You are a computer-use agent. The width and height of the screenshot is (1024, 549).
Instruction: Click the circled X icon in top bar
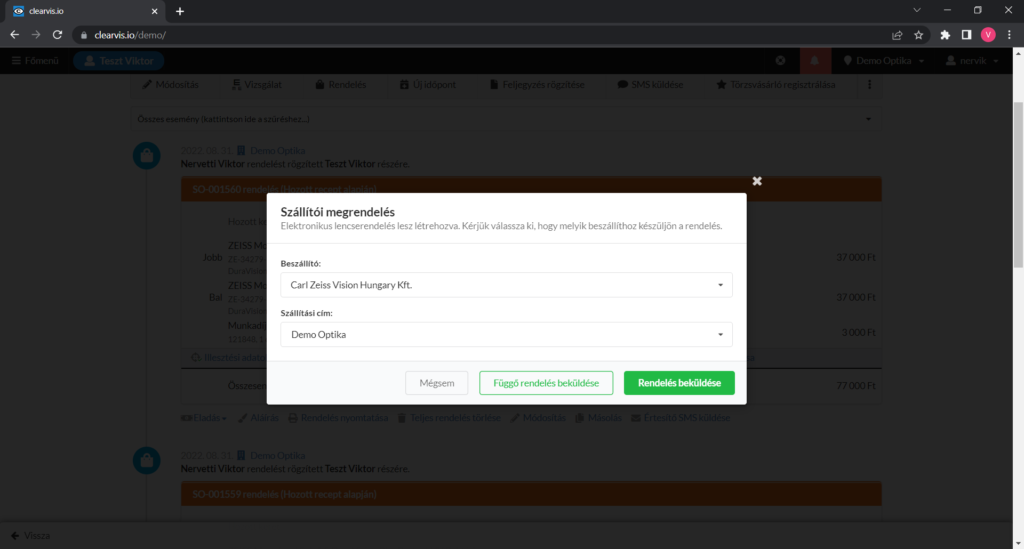780,61
